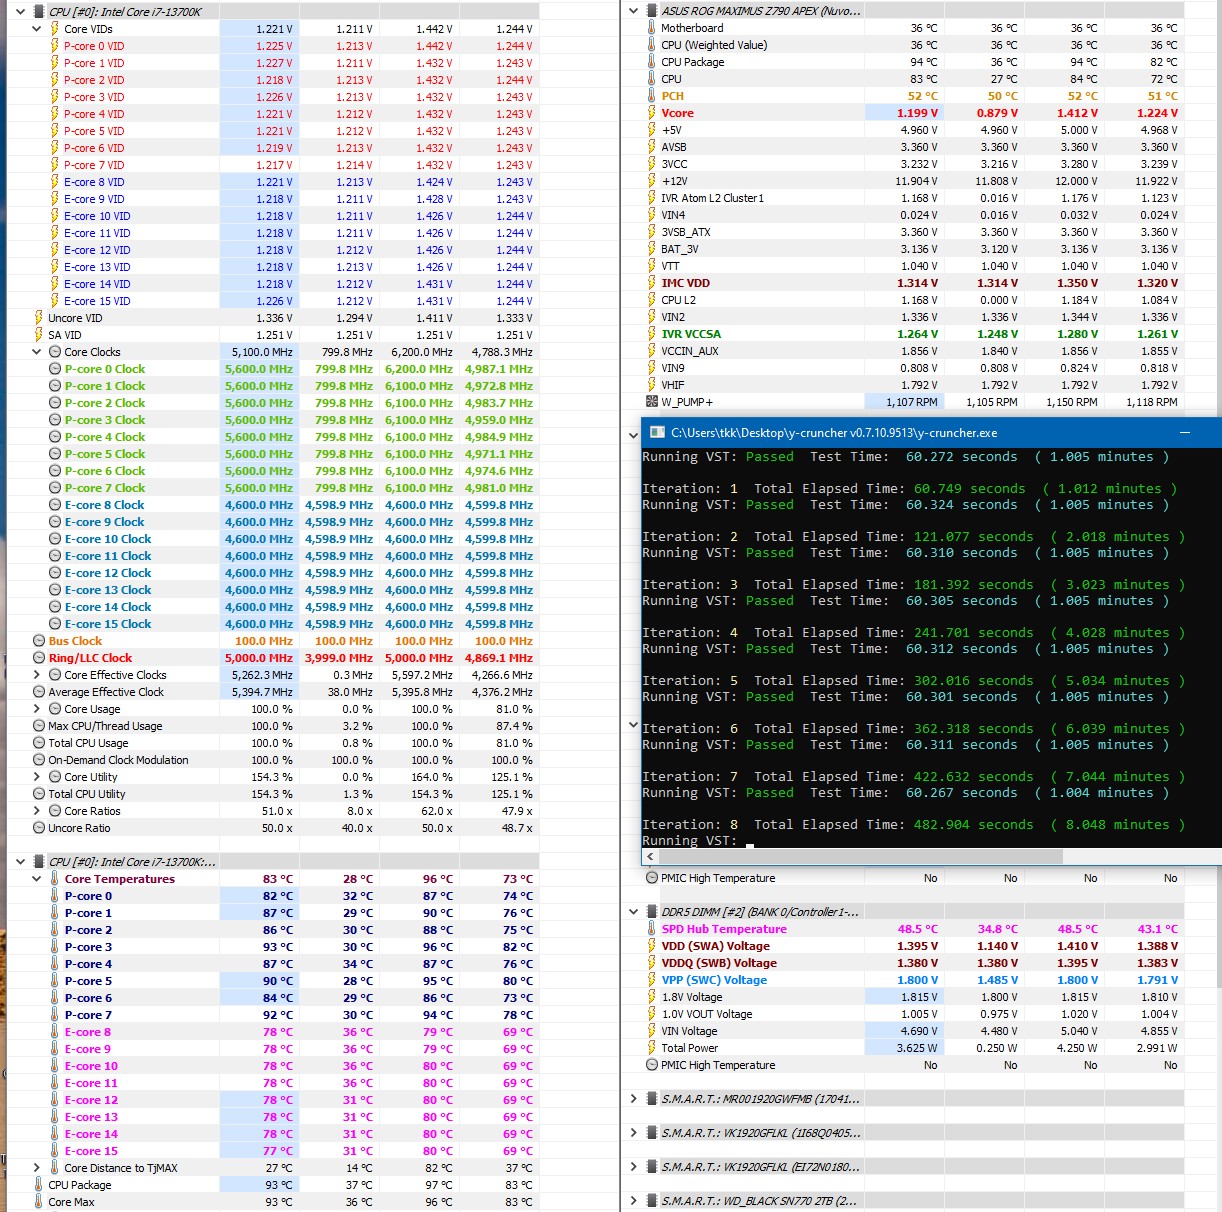Select the Vcore row label
The width and height of the screenshot is (1222, 1212).
[677, 113]
